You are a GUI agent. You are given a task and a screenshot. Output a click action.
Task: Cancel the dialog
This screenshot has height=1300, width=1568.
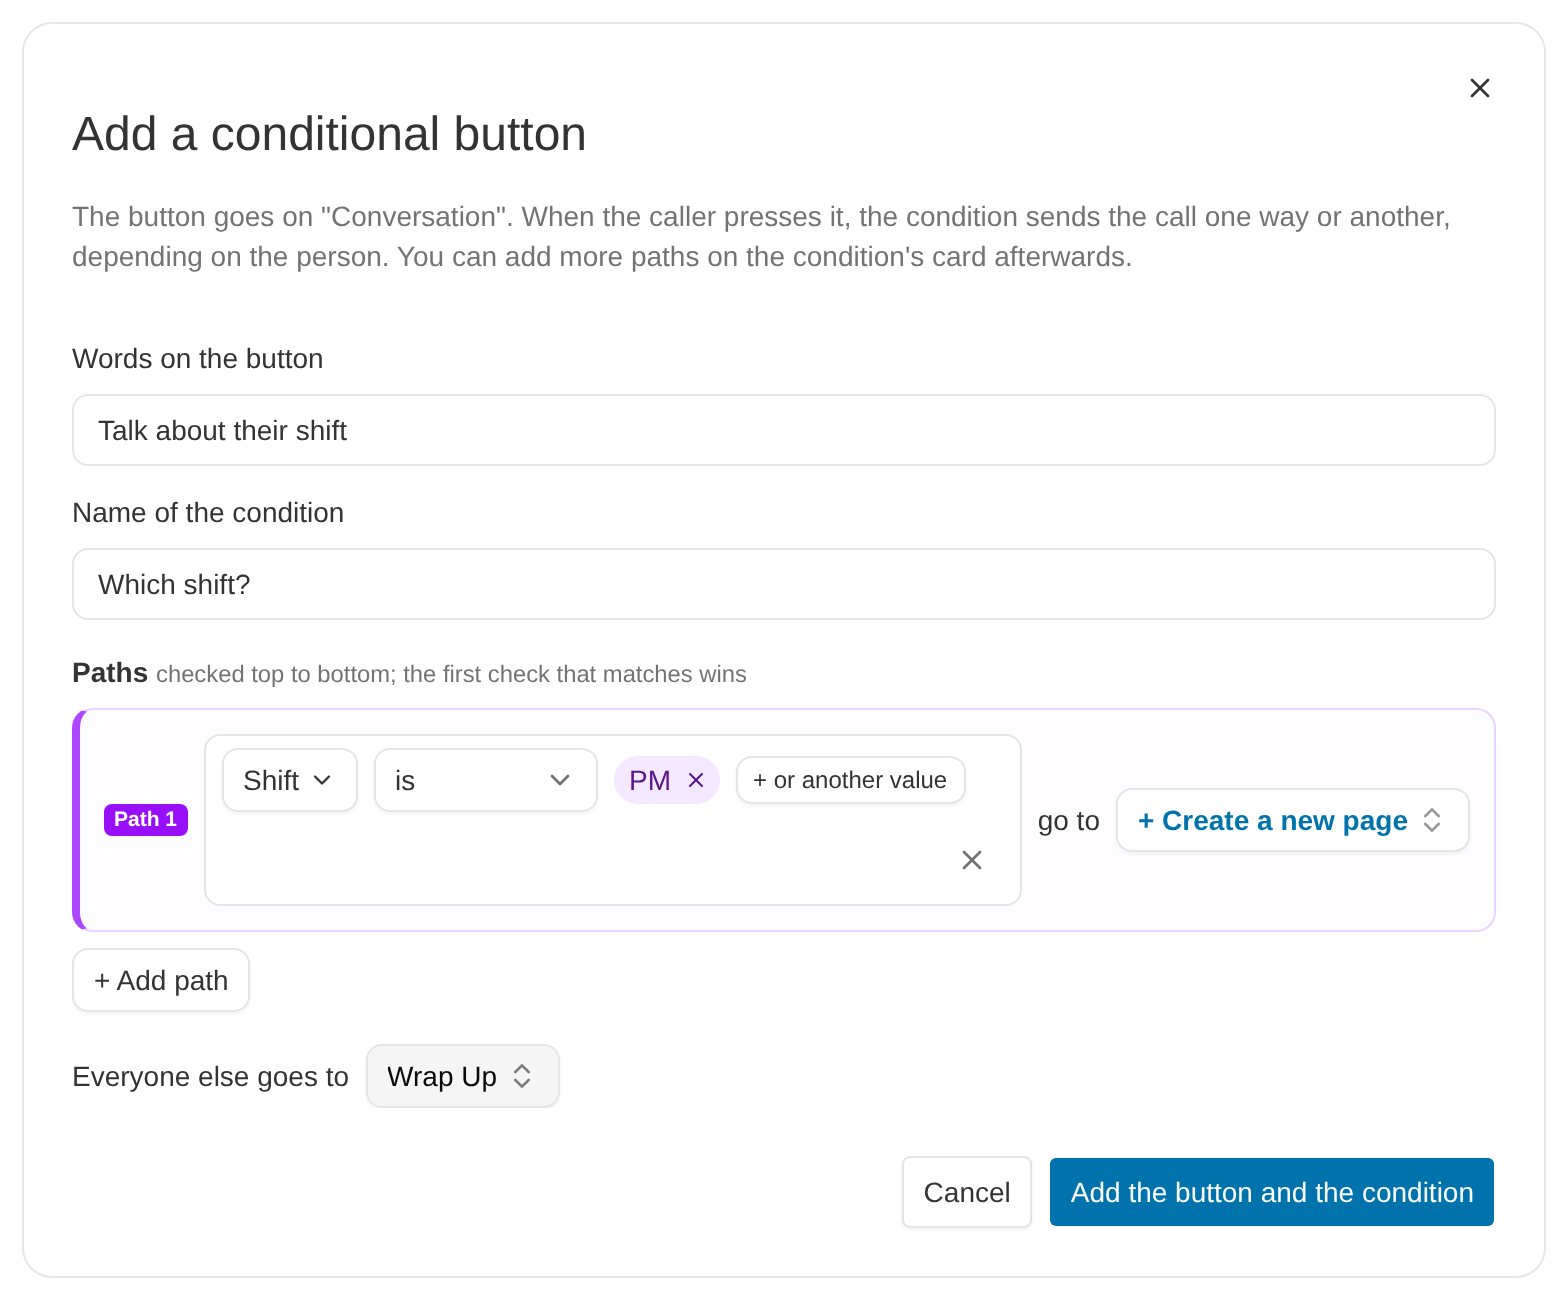coord(967,1192)
